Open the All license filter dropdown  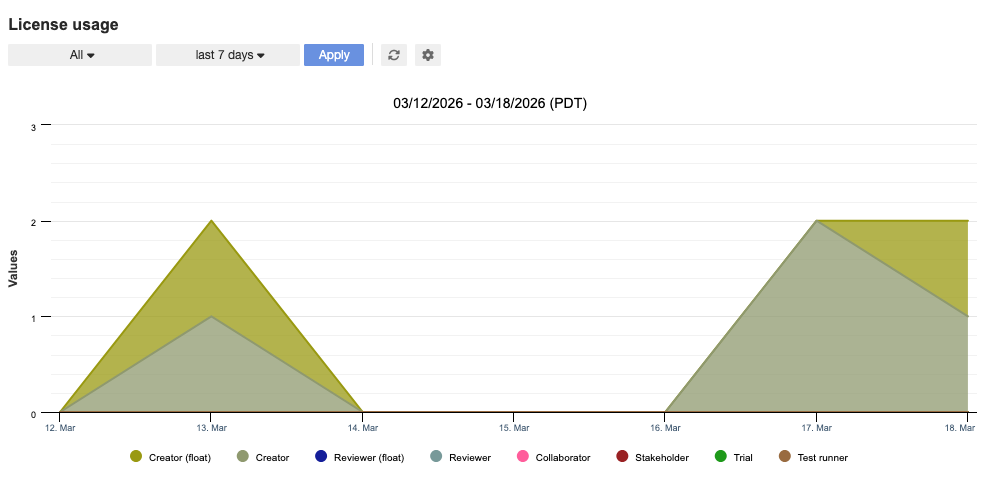80,55
